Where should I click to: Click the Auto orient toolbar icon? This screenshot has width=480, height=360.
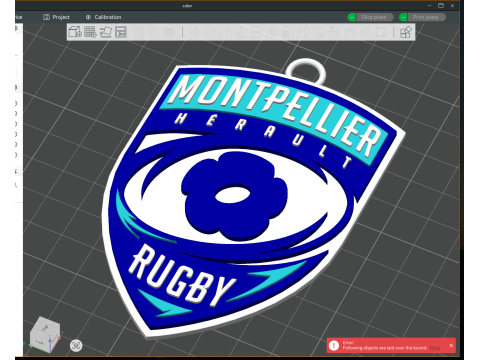tap(106, 32)
